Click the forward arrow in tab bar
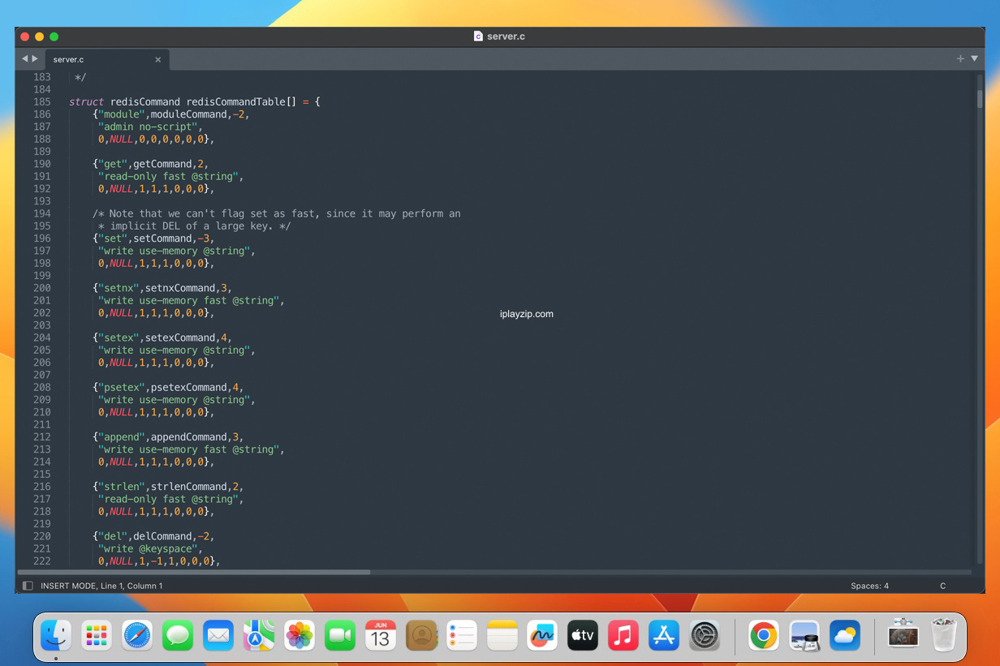Viewport: 1000px width, 666px height. tap(35, 59)
